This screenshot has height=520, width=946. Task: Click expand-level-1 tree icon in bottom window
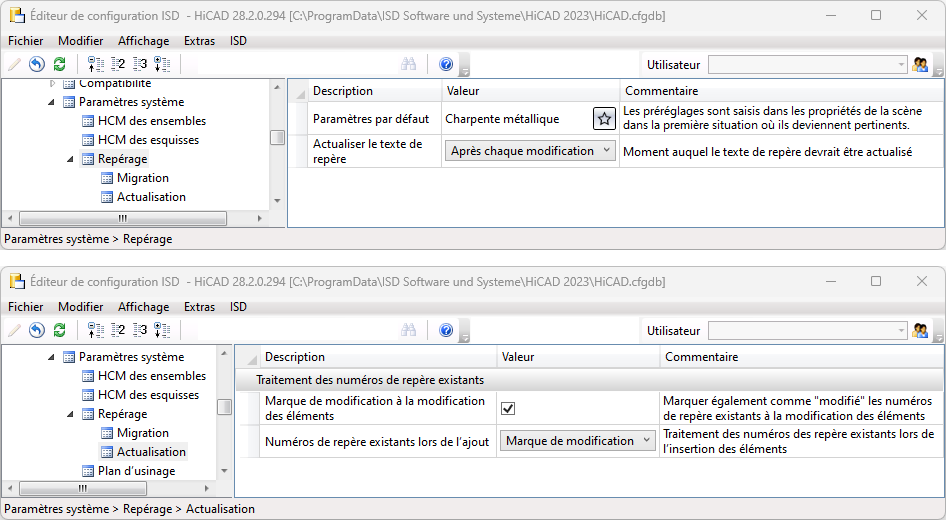(95, 330)
